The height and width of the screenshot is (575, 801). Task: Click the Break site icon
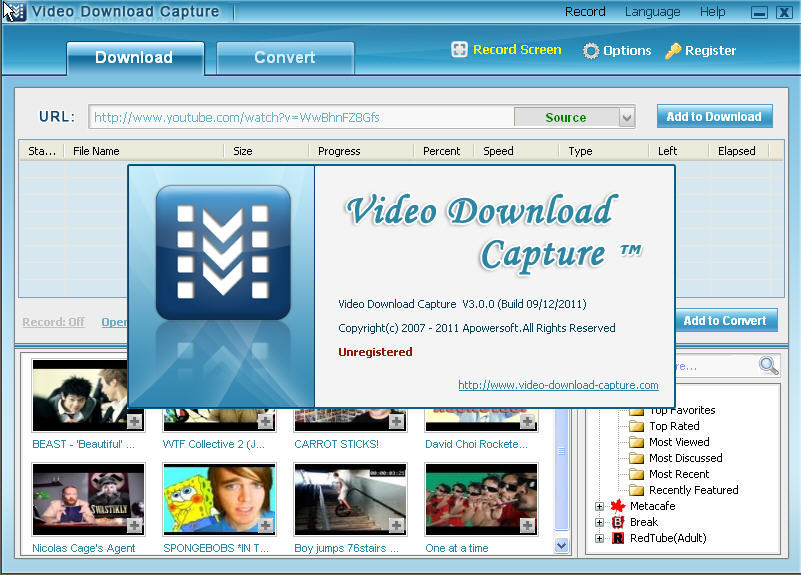617,522
